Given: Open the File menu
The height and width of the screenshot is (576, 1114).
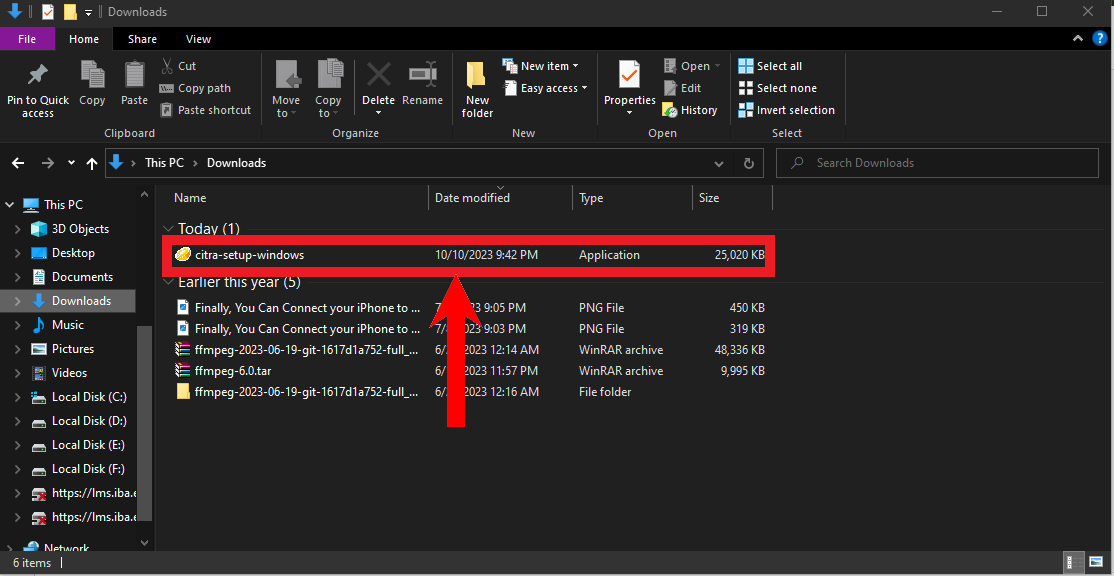Looking at the screenshot, I should [x=27, y=39].
